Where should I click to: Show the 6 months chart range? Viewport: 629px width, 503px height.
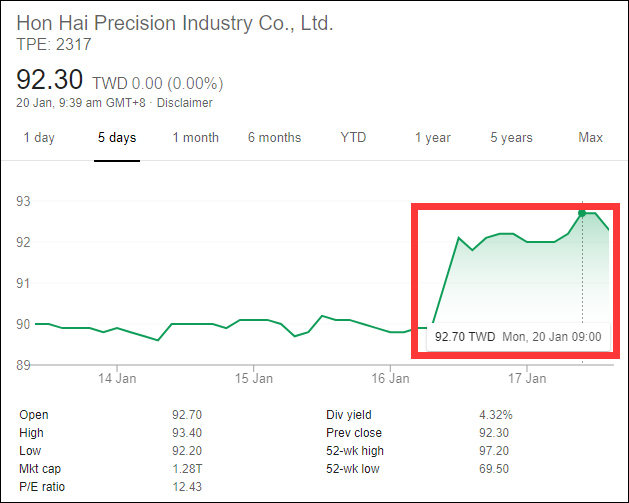(x=274, y=138)
